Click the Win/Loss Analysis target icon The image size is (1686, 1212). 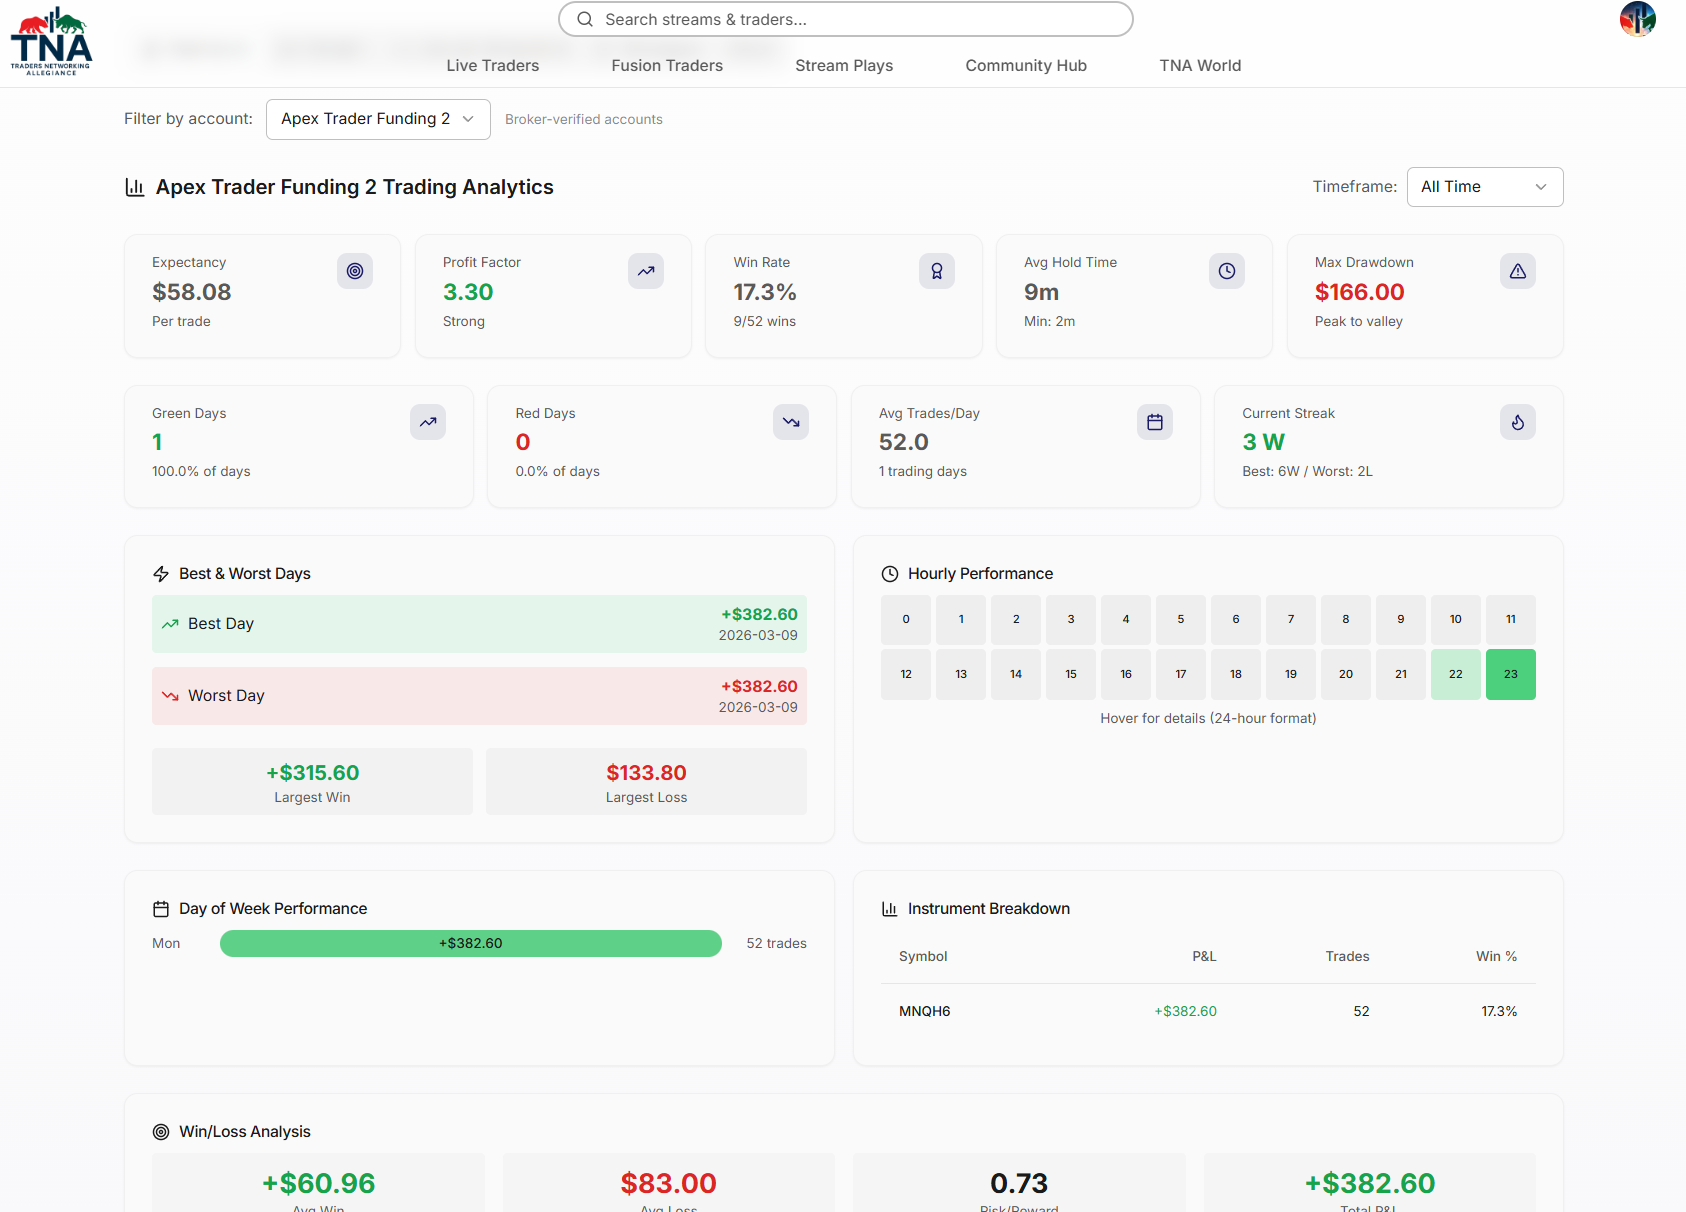(161, 1132)
